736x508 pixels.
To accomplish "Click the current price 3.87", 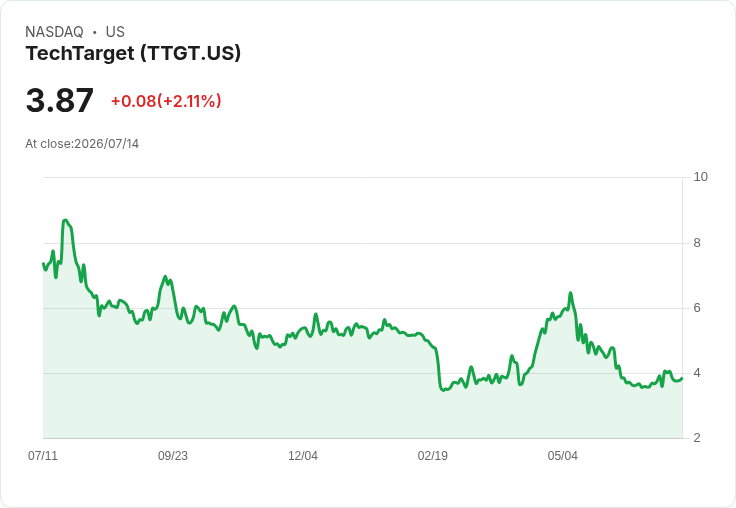I will point(60,100).
